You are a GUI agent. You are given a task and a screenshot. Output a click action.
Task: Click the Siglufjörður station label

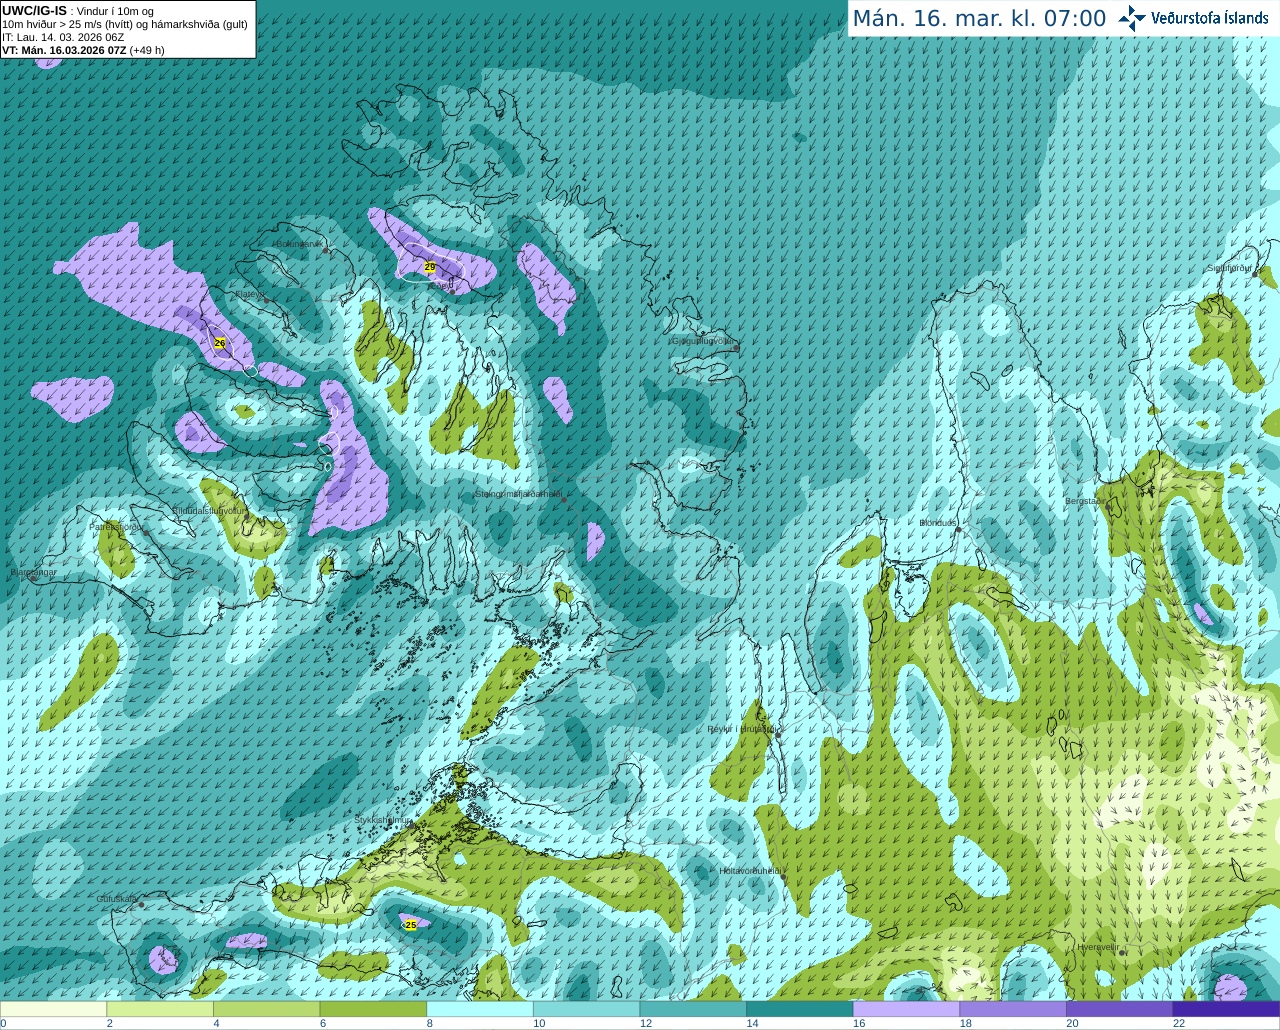1231,268
